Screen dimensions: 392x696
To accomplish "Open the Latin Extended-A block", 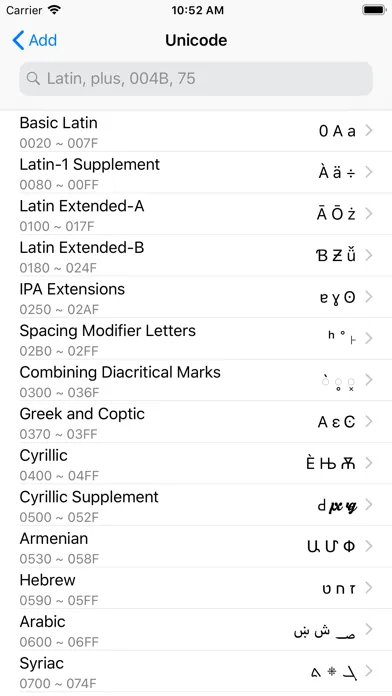I will 196,214.
